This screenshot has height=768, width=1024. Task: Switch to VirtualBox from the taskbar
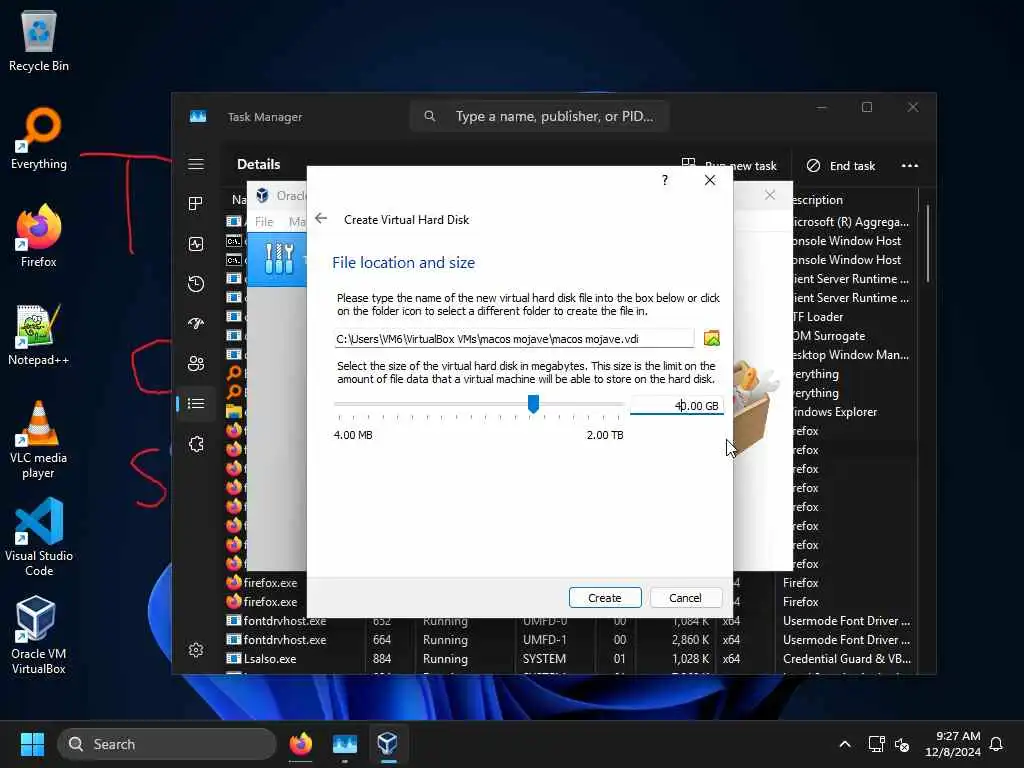coord(388,744)
